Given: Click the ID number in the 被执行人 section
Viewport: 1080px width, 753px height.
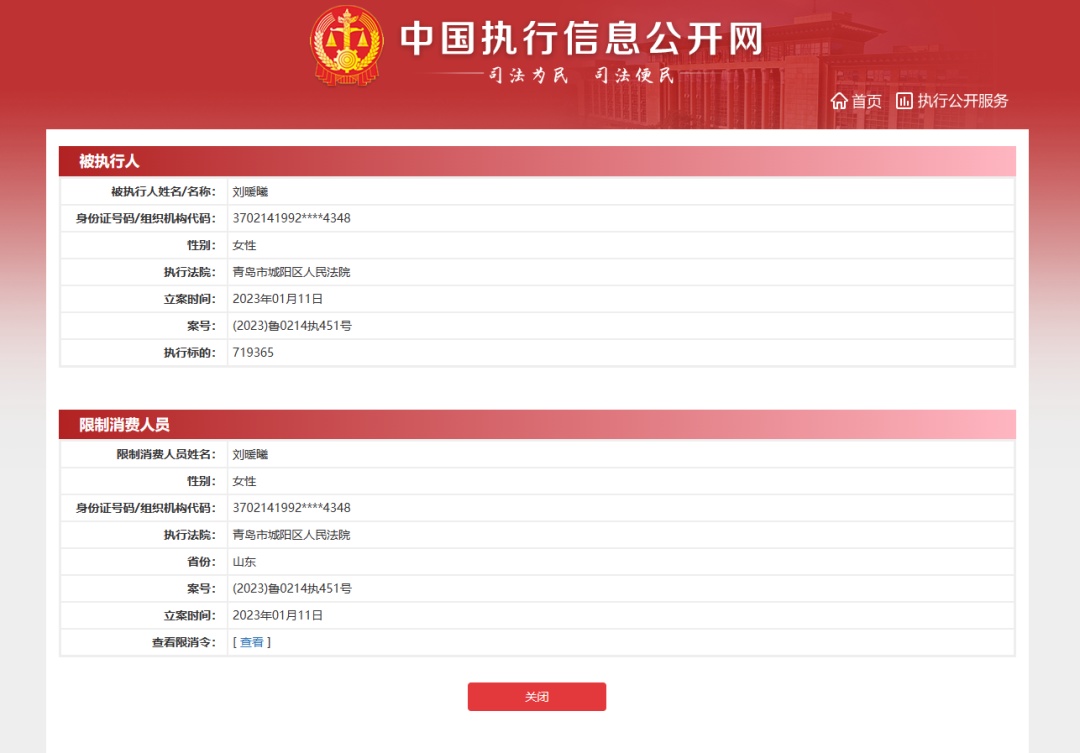Looking at the screenshot, I should point(291,218).
